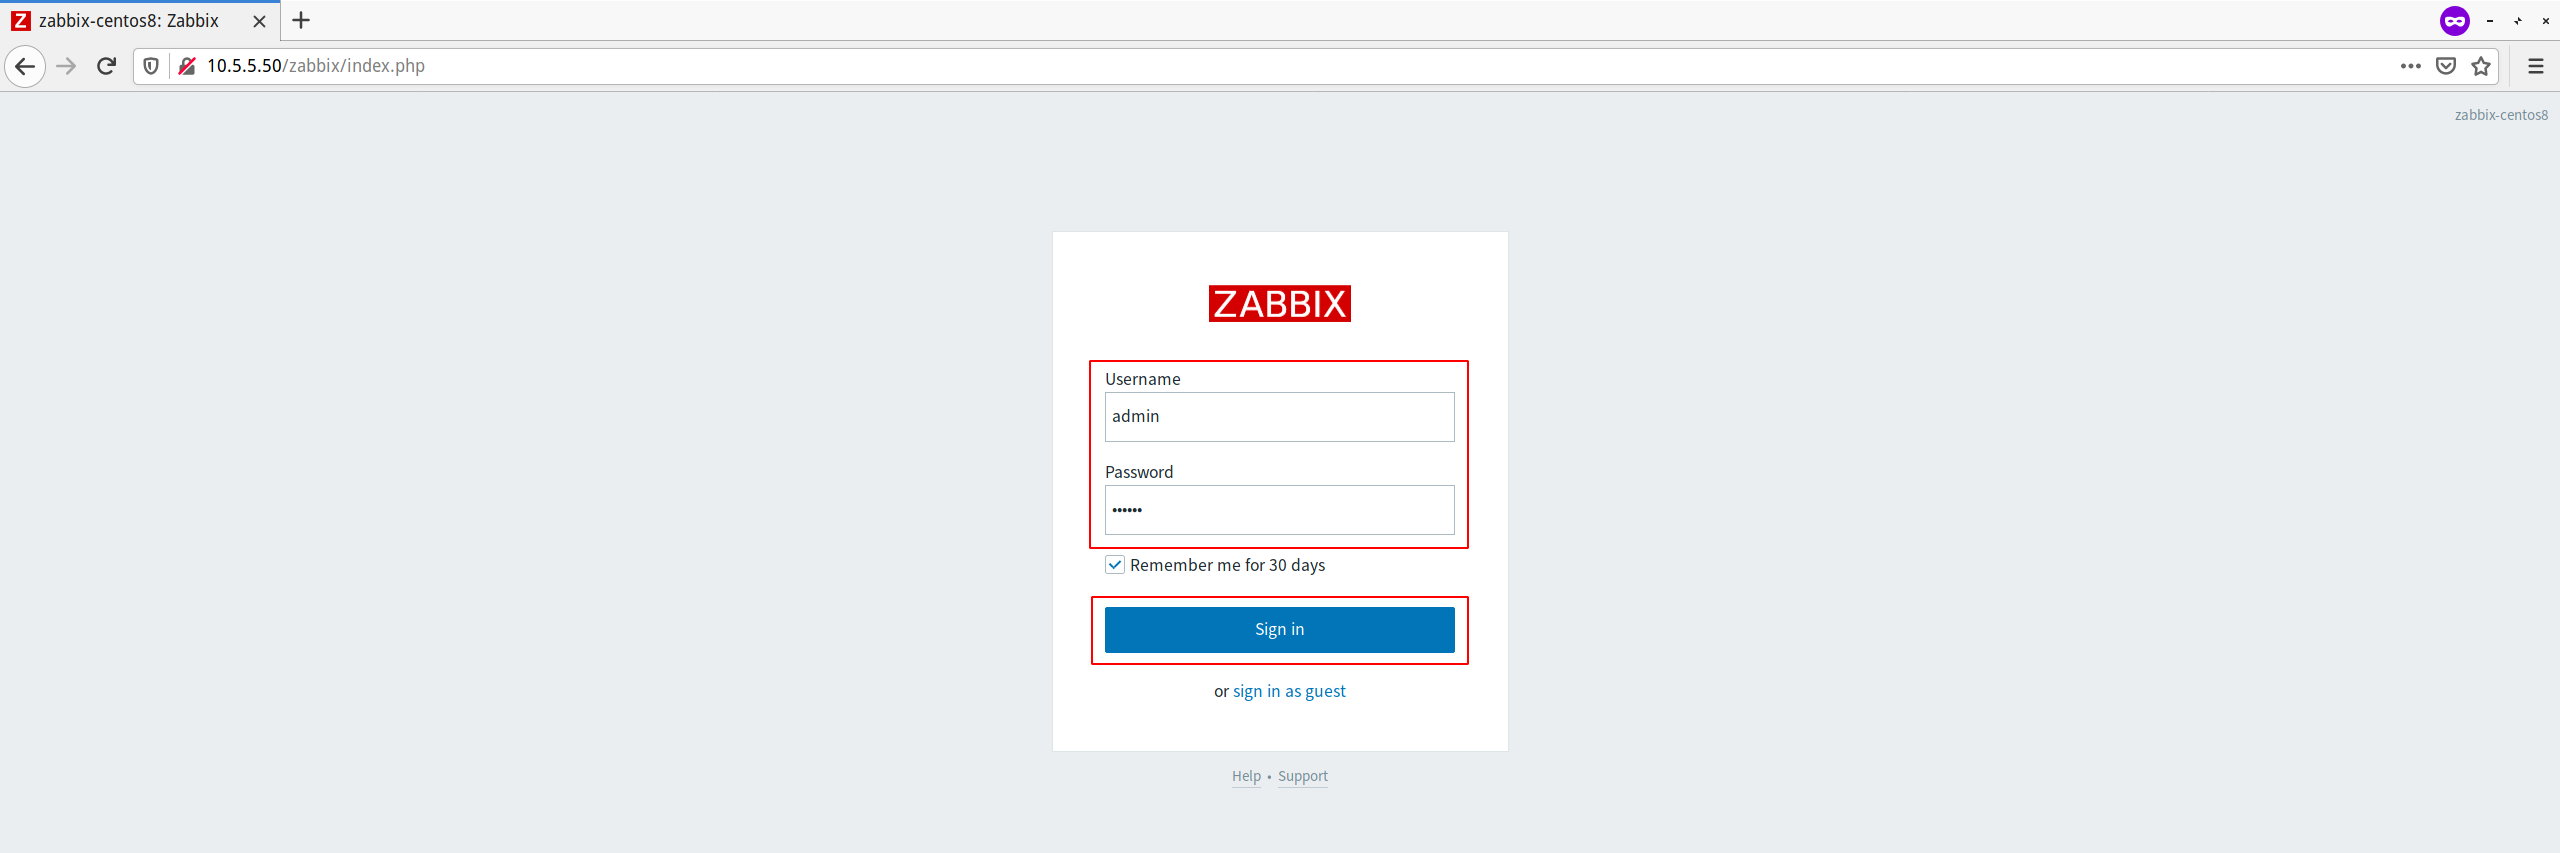Open a new tab with plus button
Image resolution: width=2560 pixels, height=853 pixels.
pos(301,20)
